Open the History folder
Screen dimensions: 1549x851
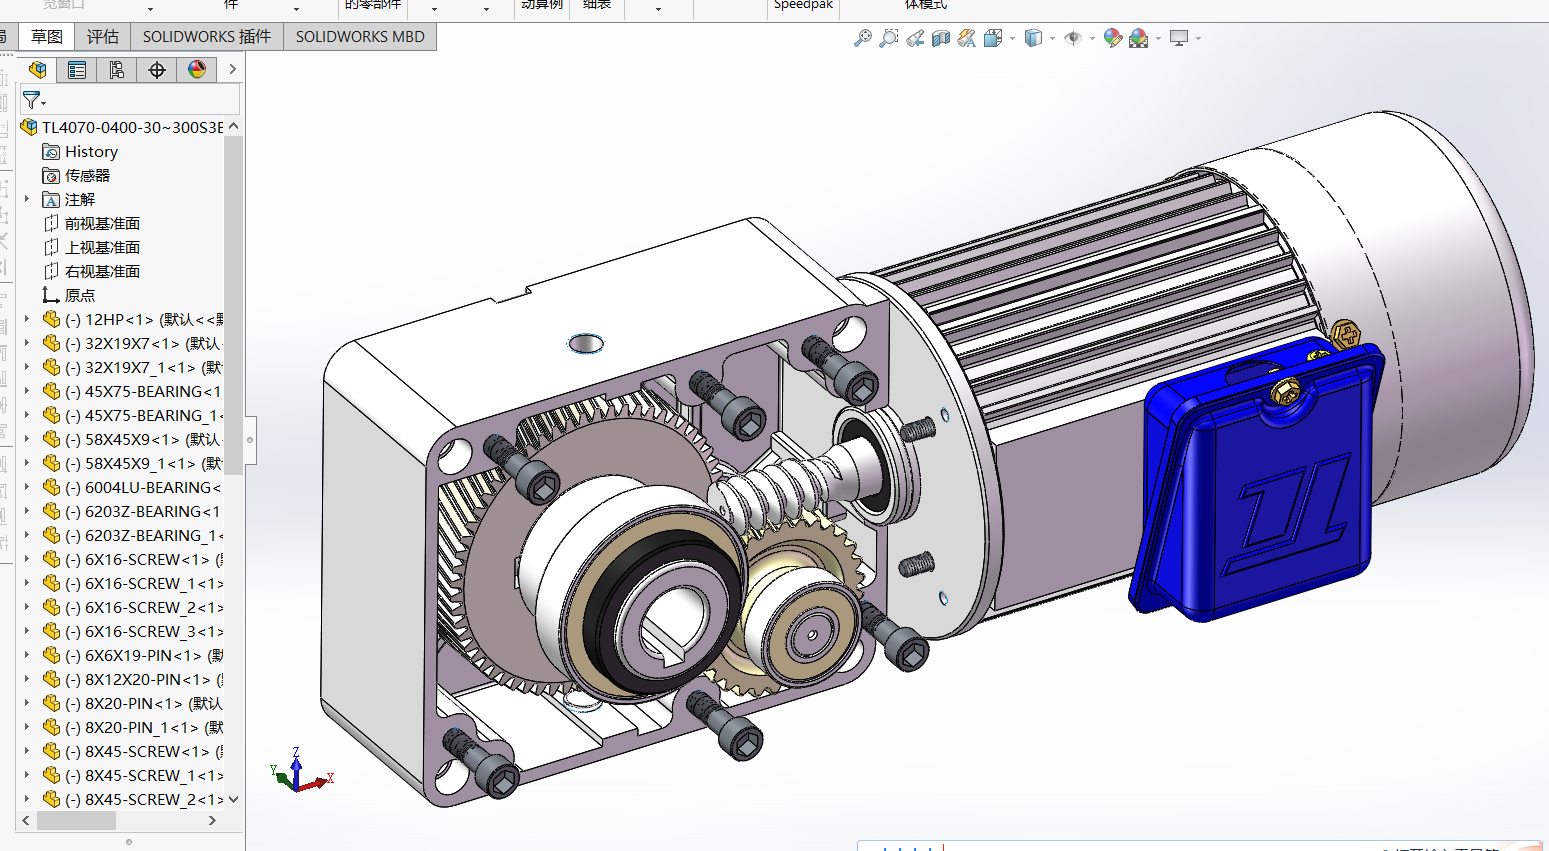coord(80,151)
